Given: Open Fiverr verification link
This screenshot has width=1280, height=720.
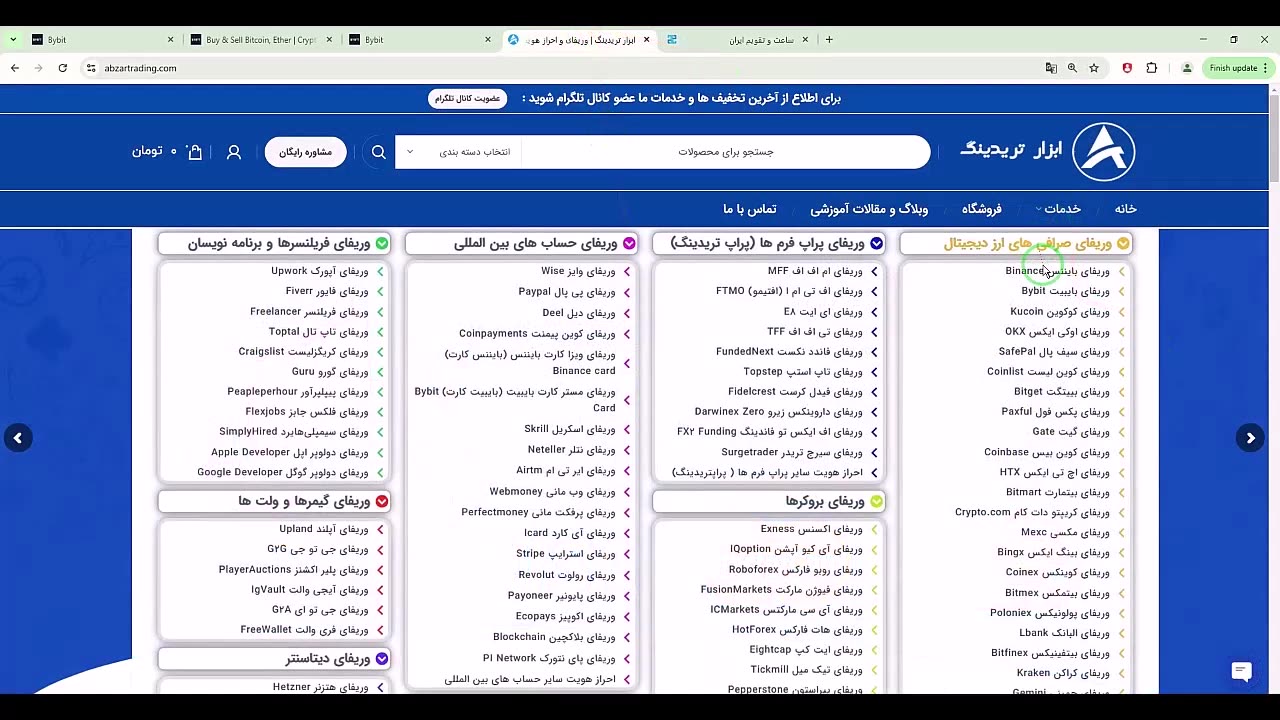Looking at the screenshot, I should coord(327,291).
